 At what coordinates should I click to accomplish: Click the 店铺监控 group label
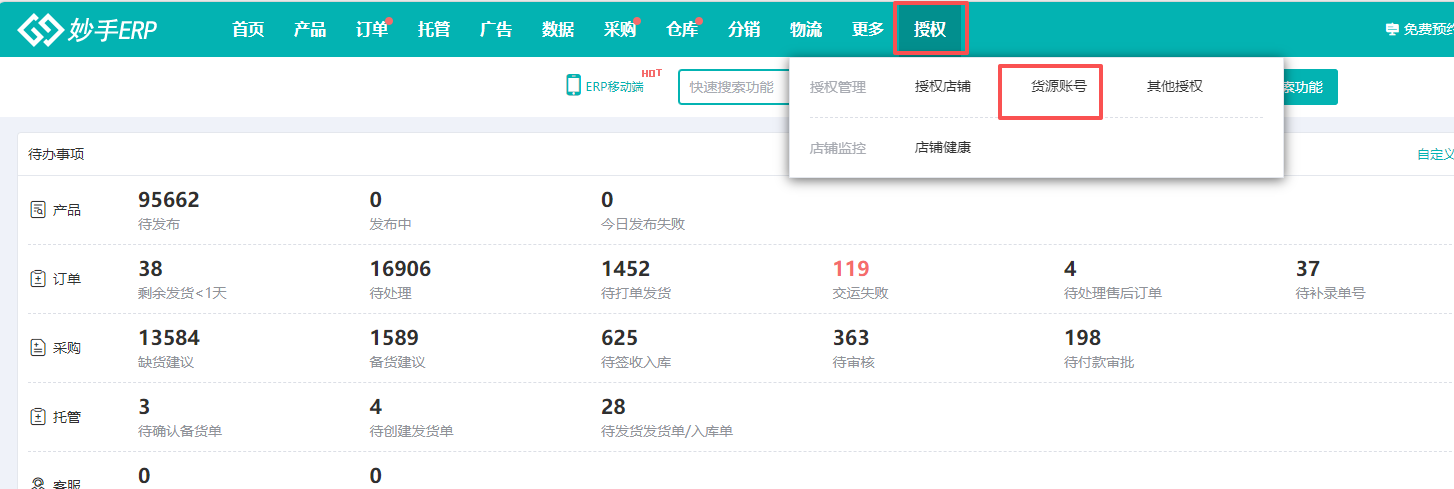click(838, 148)
